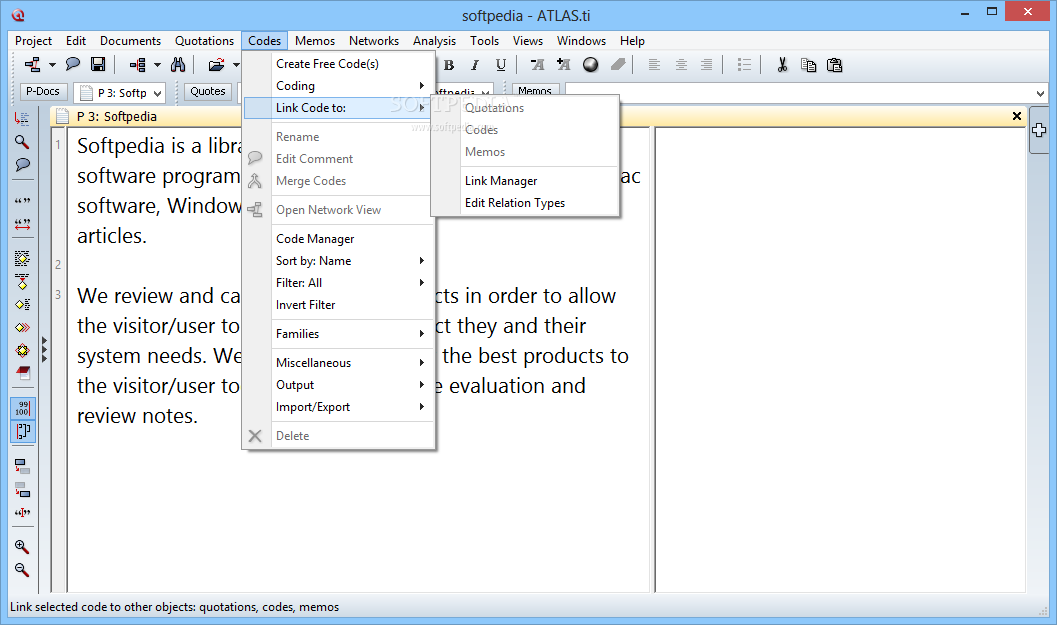
Task: Click the decrease font size icon
Action: [x=537, y=65]
